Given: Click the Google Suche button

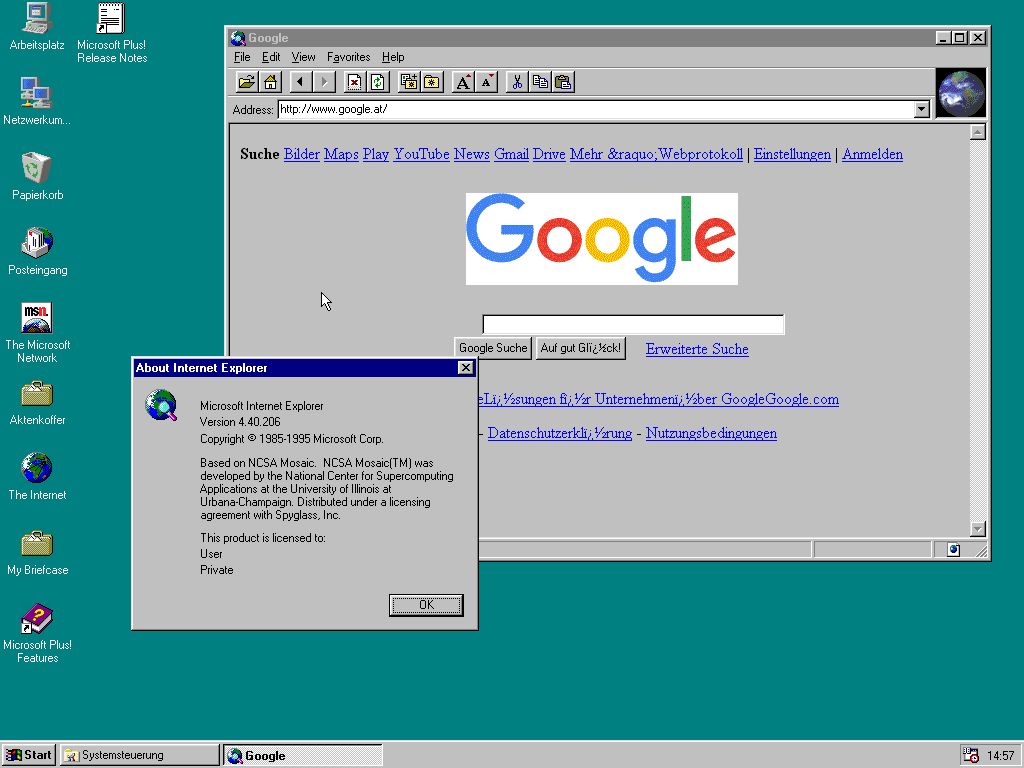Looking at the screenshot, I should pyautogui.click(x=493, y=348).
